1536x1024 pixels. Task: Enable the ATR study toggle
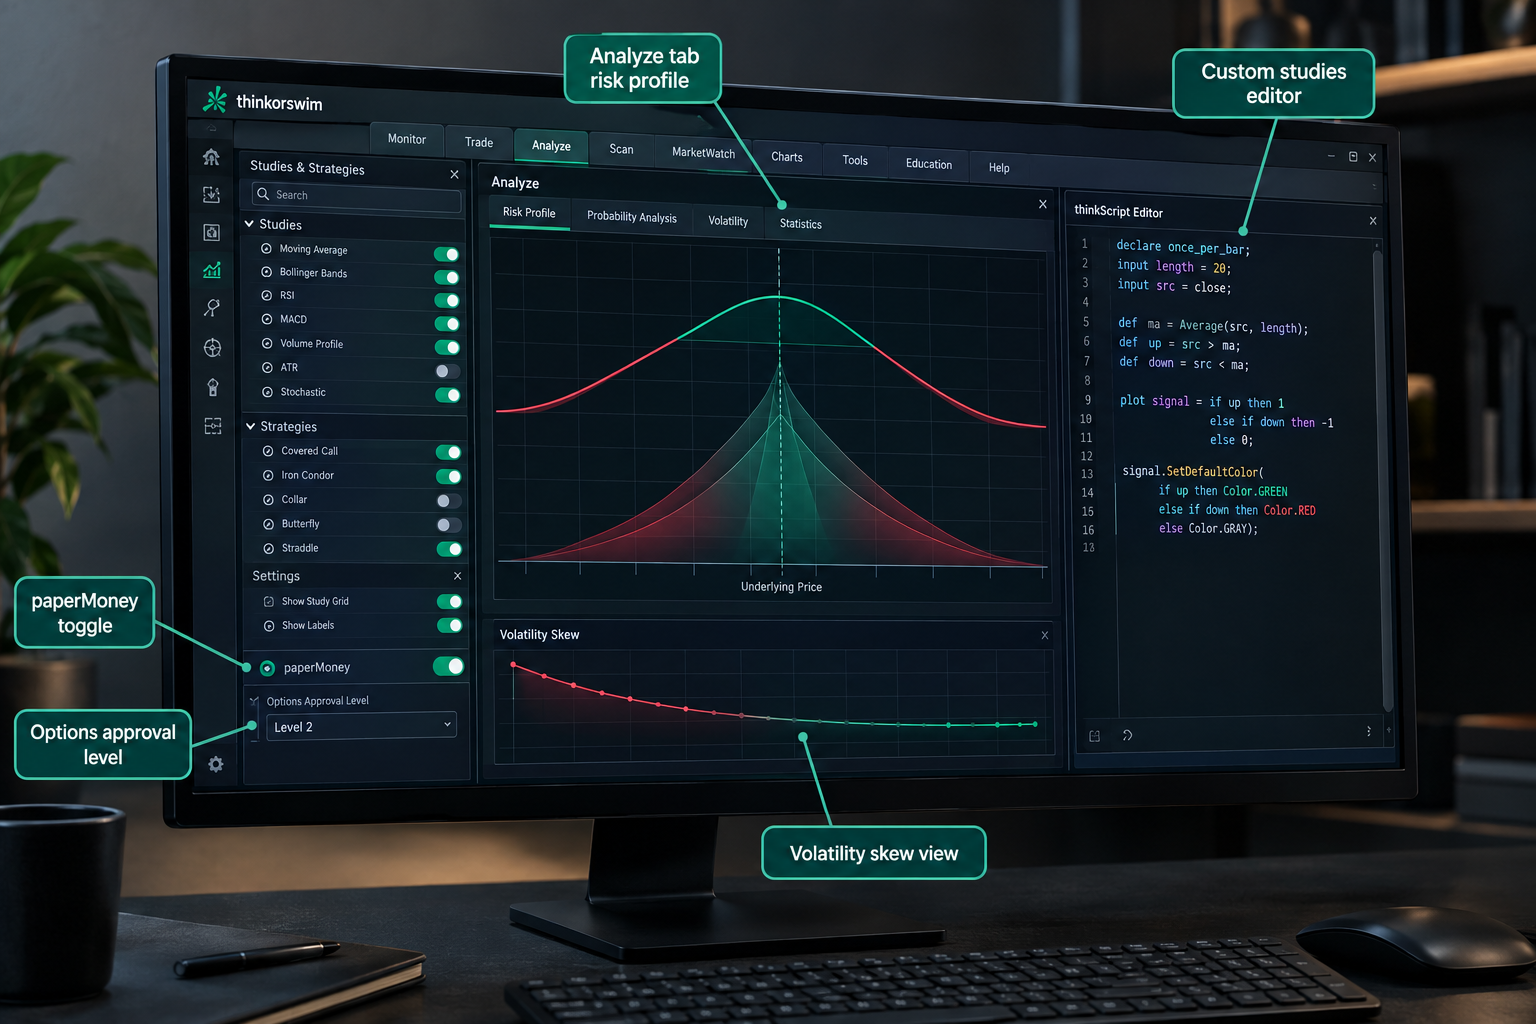pos(447,371)
